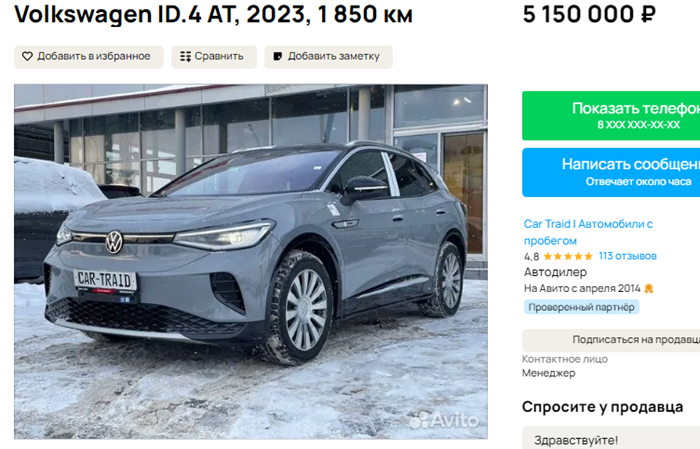700x449 pixels.
Task: Click the orange medal badge icon
Action: click(x=649, y=289)
